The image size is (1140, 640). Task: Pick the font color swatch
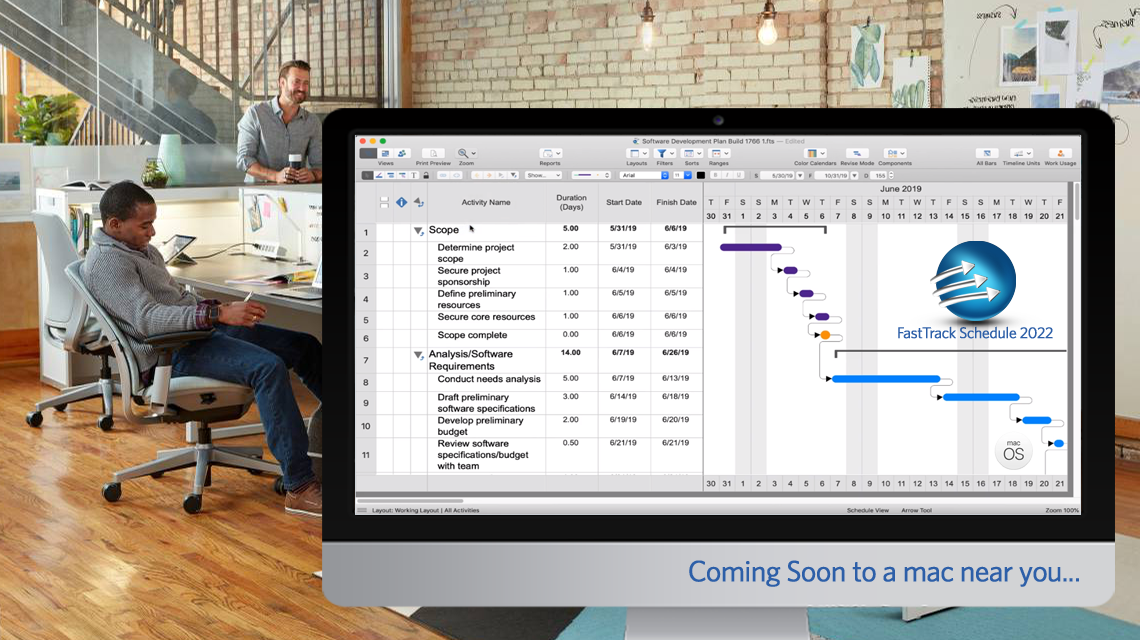coord(701,175)
